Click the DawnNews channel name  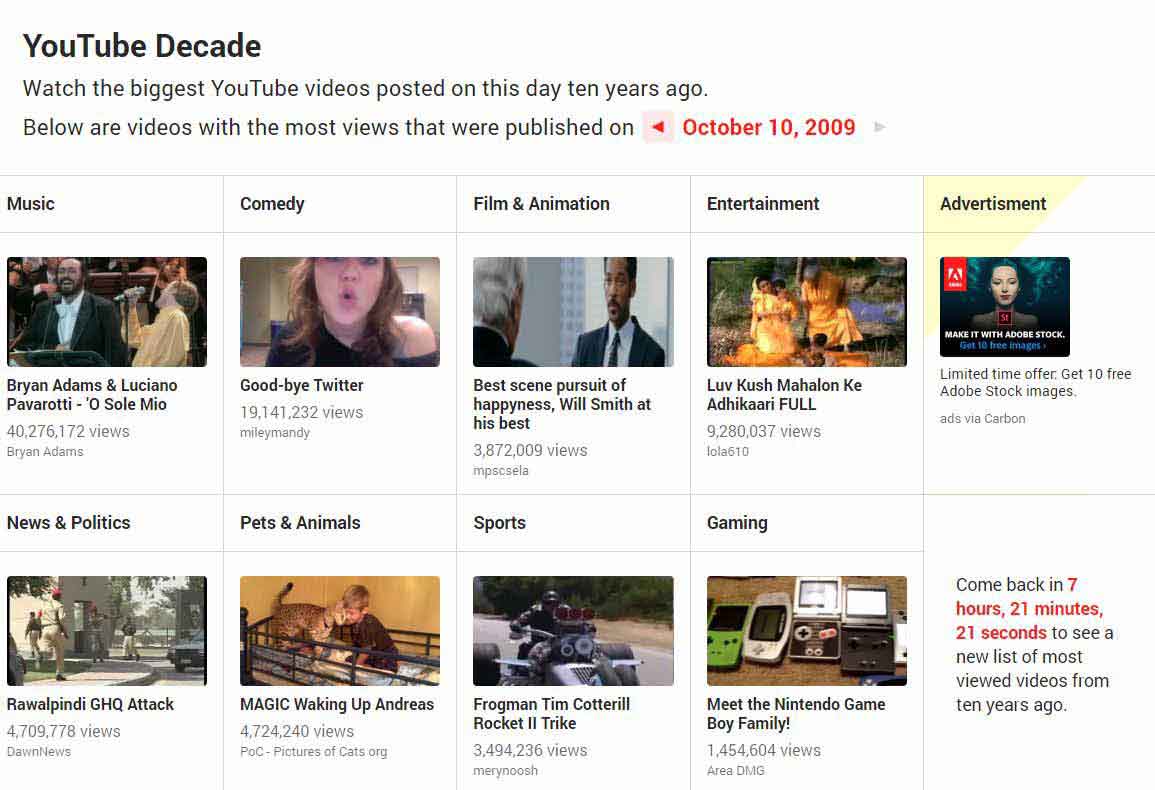[x=39, y=752]
